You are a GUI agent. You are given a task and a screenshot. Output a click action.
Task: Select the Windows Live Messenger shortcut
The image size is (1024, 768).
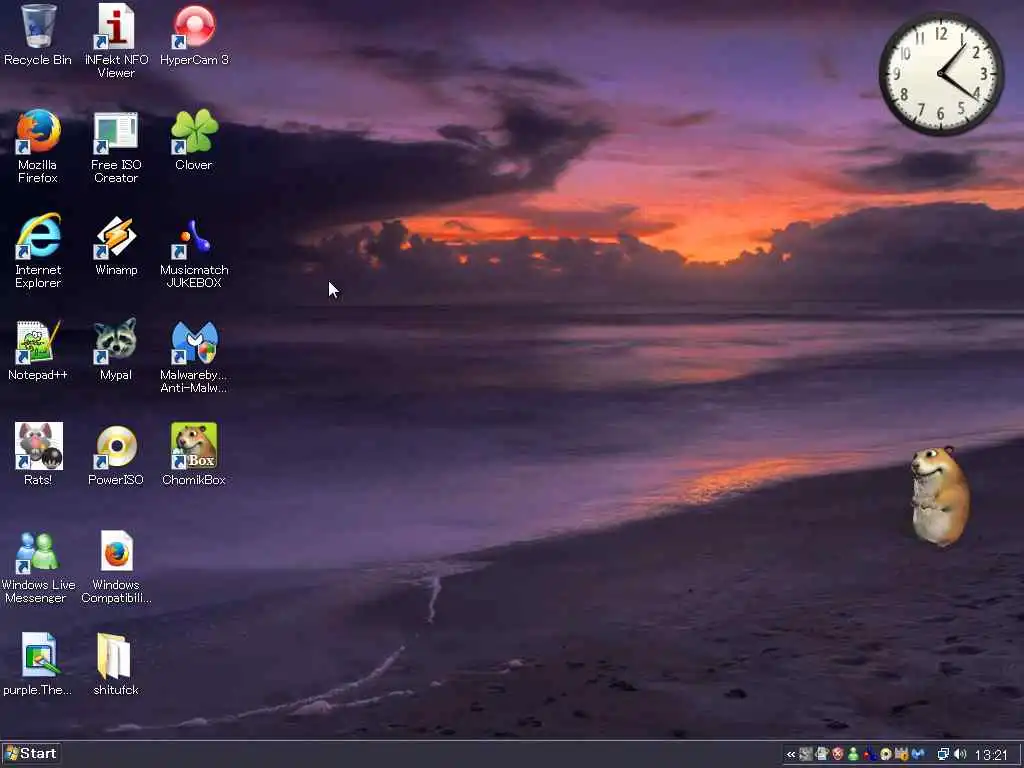pyautogui.click(x=38, y=567)
